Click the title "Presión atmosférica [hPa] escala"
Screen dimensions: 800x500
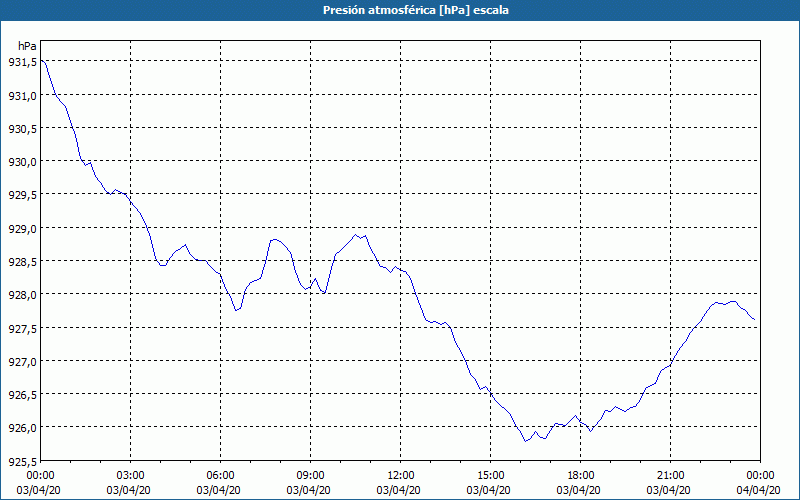pos(416,10)
